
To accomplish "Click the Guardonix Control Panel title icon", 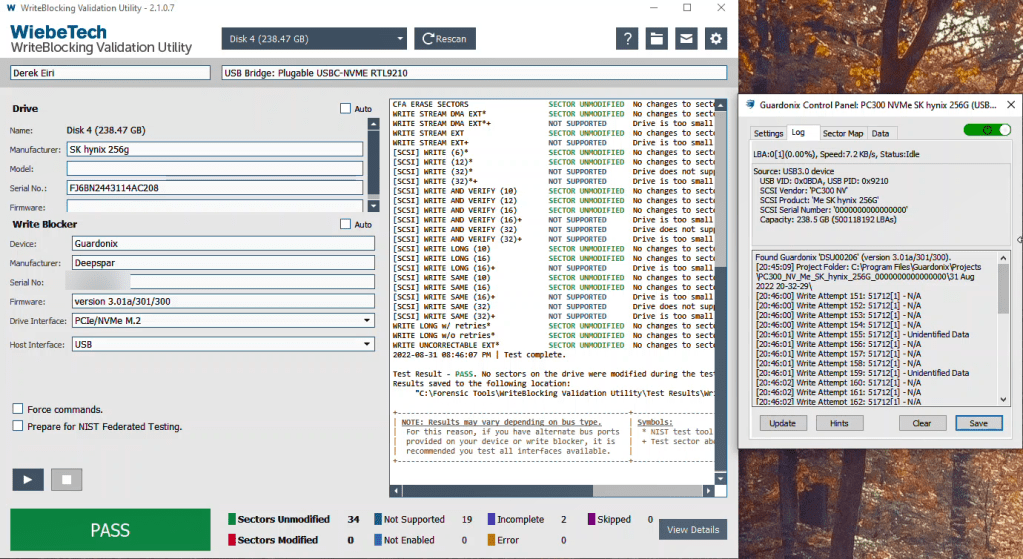I will point(750,104).
